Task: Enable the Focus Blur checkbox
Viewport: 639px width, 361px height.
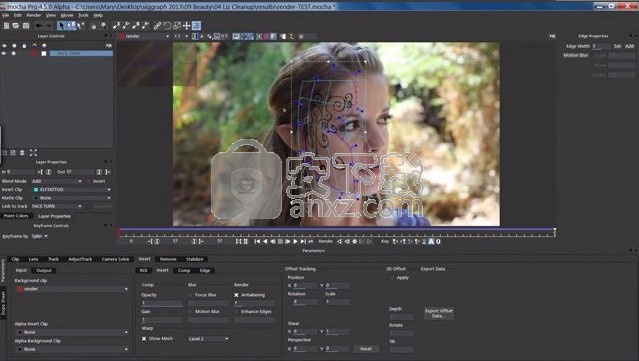Action: (x=190, y=295)
